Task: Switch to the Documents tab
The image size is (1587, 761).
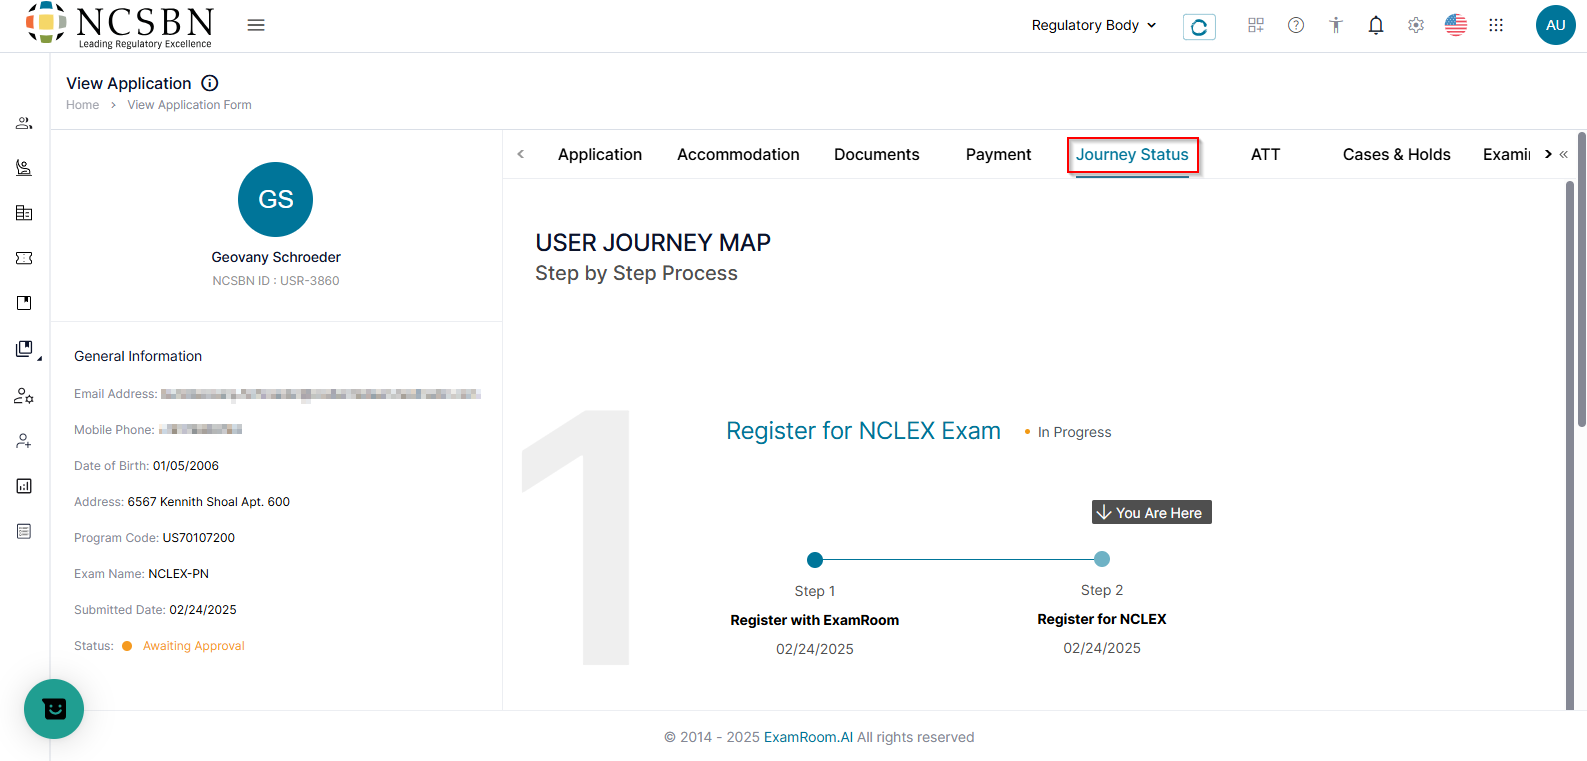Action: 876,154
